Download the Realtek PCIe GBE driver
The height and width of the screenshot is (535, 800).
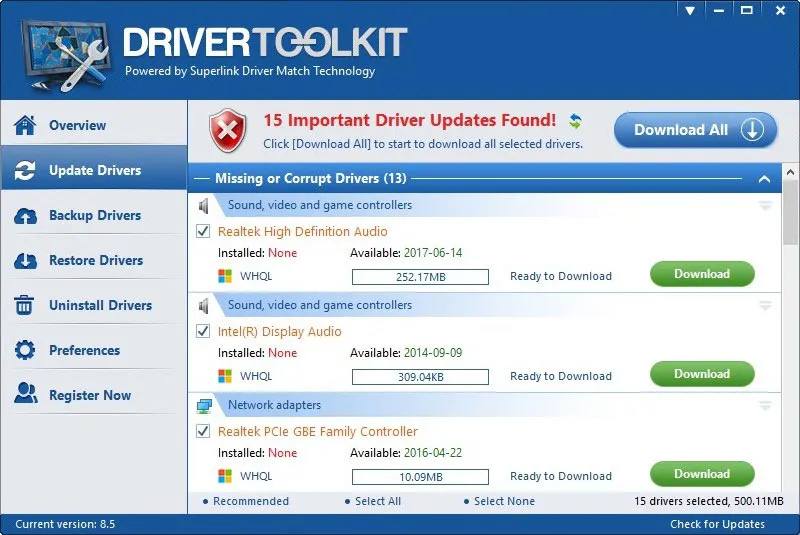702,474
